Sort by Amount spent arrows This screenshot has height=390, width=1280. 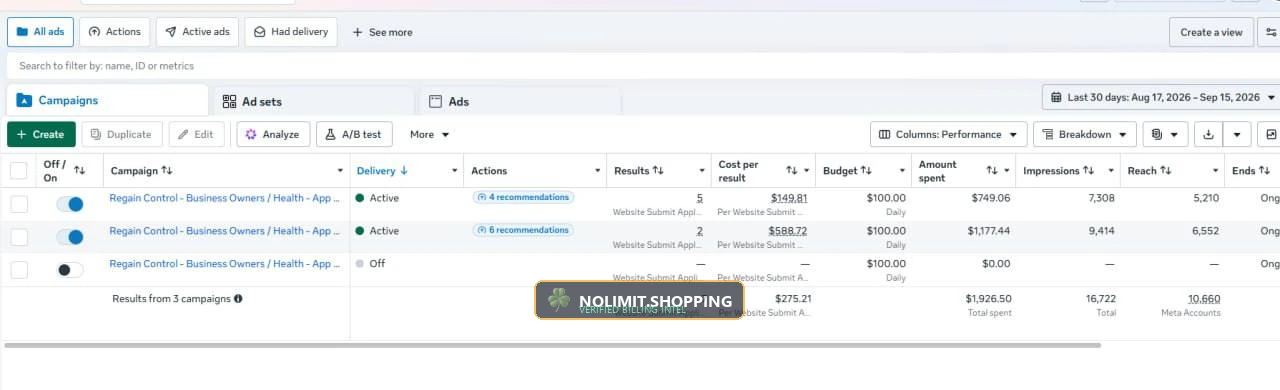(992, 171)
